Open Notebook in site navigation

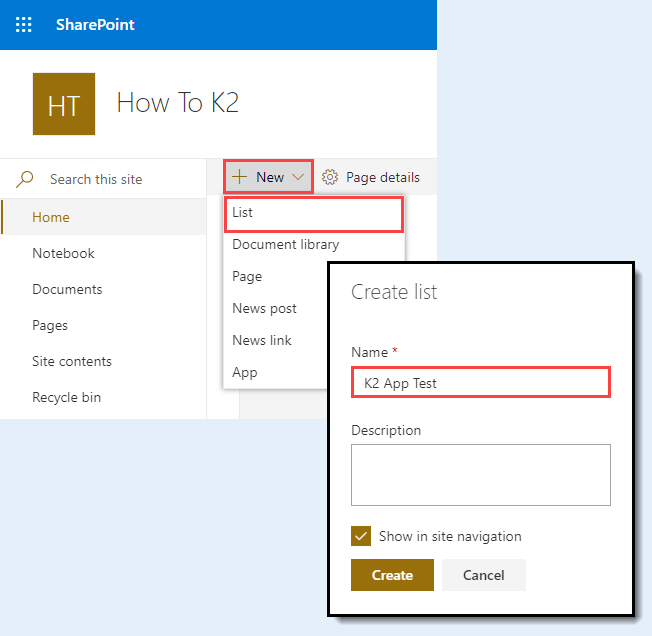point(63,253)
